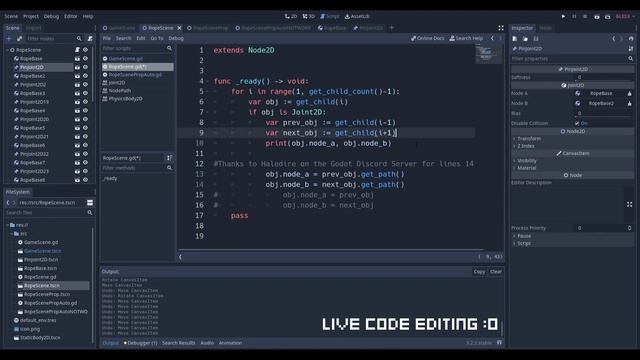
Task: Click the search icon in scripts filter
Action: 169,48
